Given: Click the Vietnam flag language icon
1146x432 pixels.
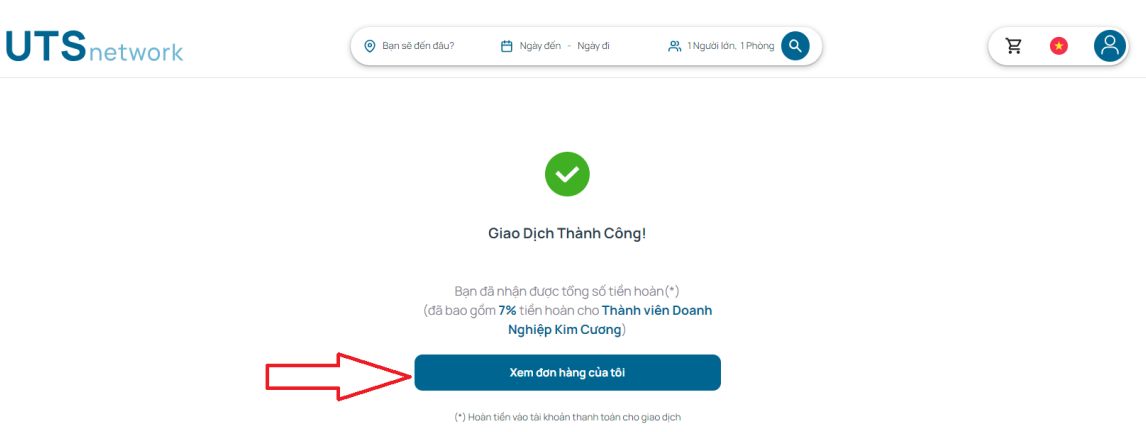Looking at the screenshot, I should pyautogui.click(x=1058, y=46).
